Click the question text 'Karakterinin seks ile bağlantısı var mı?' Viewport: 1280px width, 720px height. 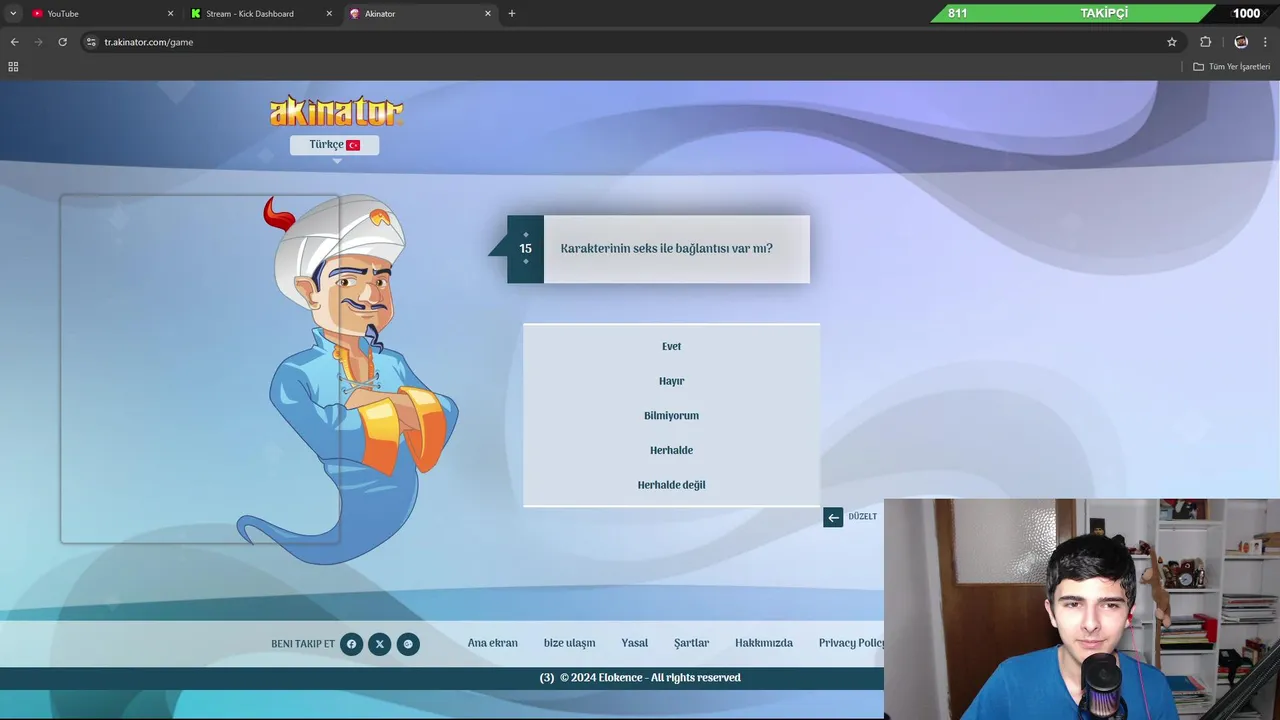coord(666,249)
